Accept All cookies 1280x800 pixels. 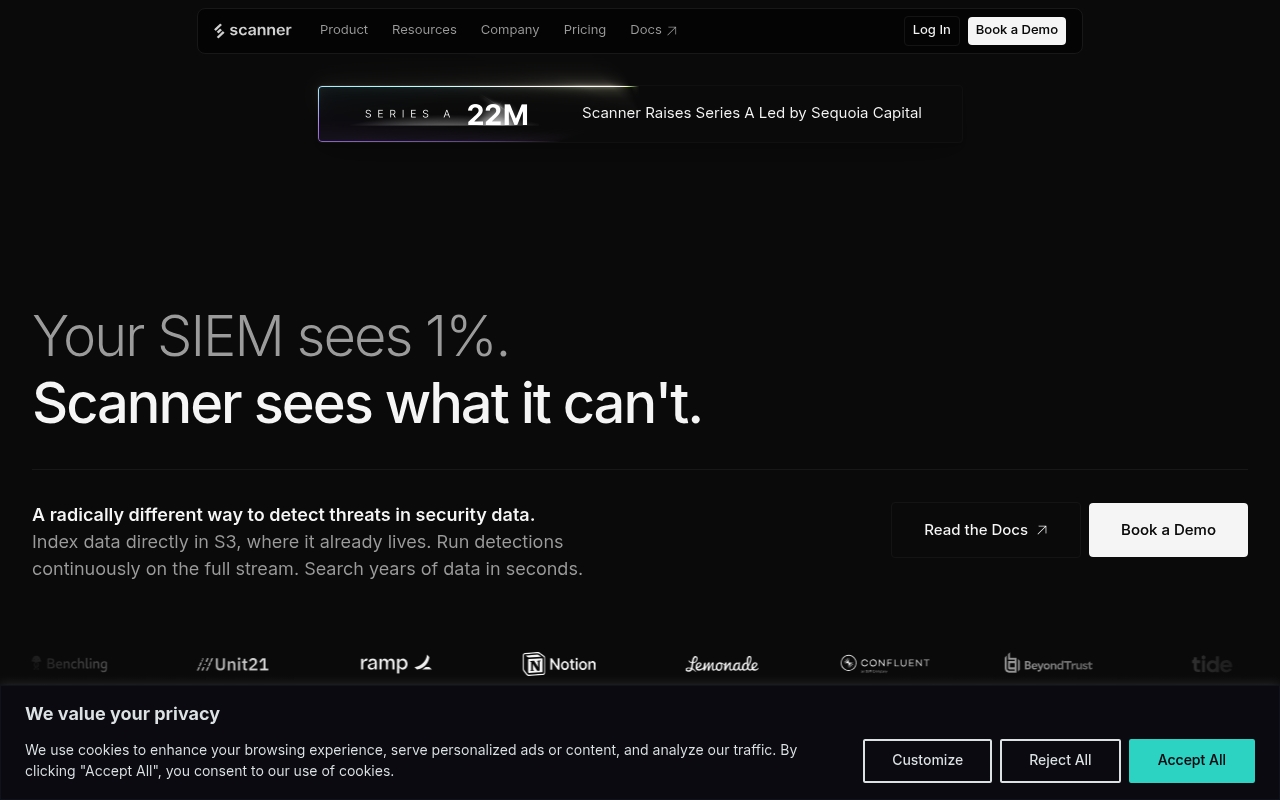(x=1192, y=761)
